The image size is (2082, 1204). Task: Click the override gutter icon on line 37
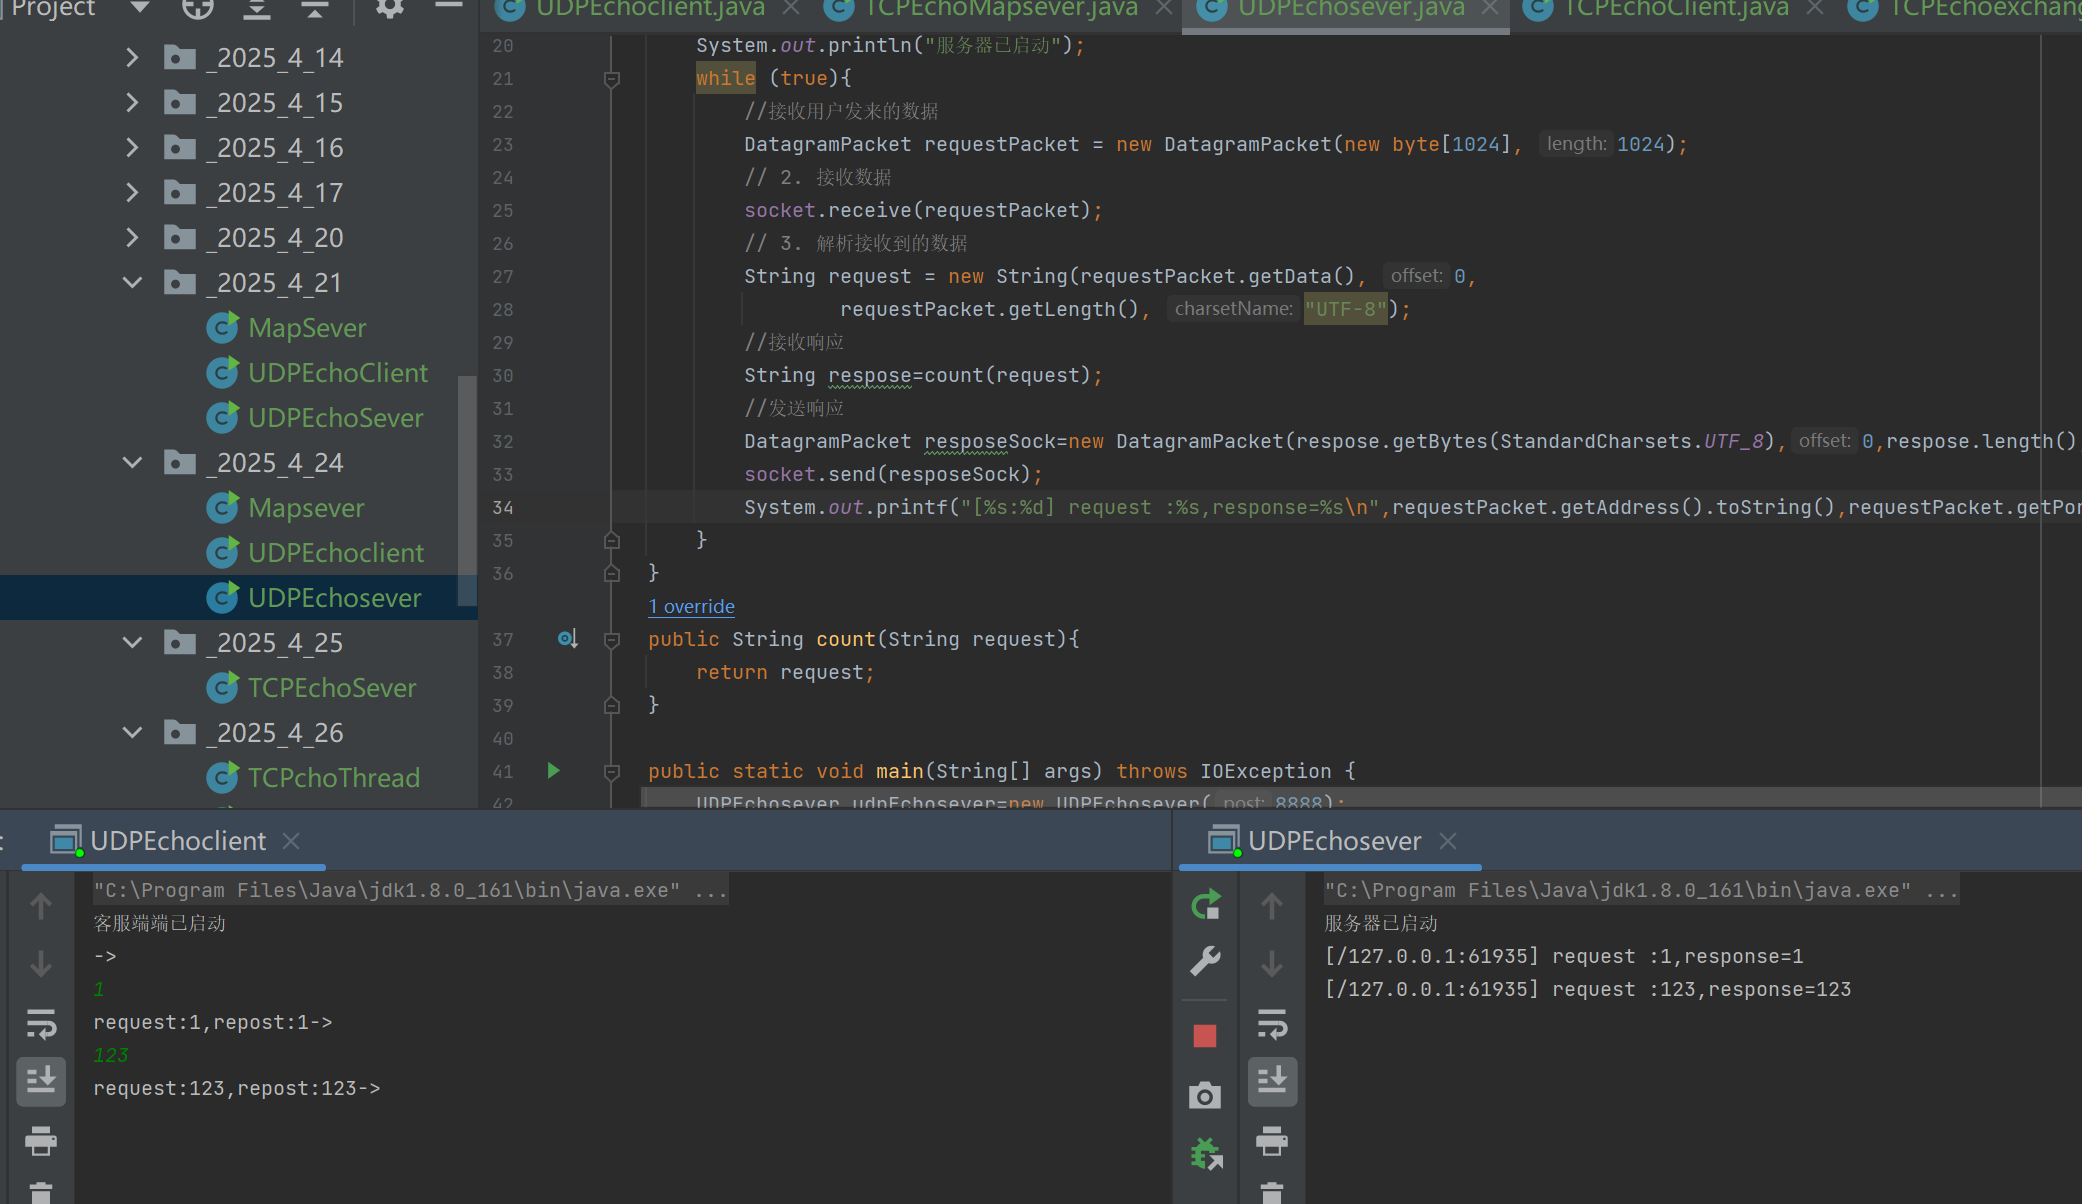point(567,638)
